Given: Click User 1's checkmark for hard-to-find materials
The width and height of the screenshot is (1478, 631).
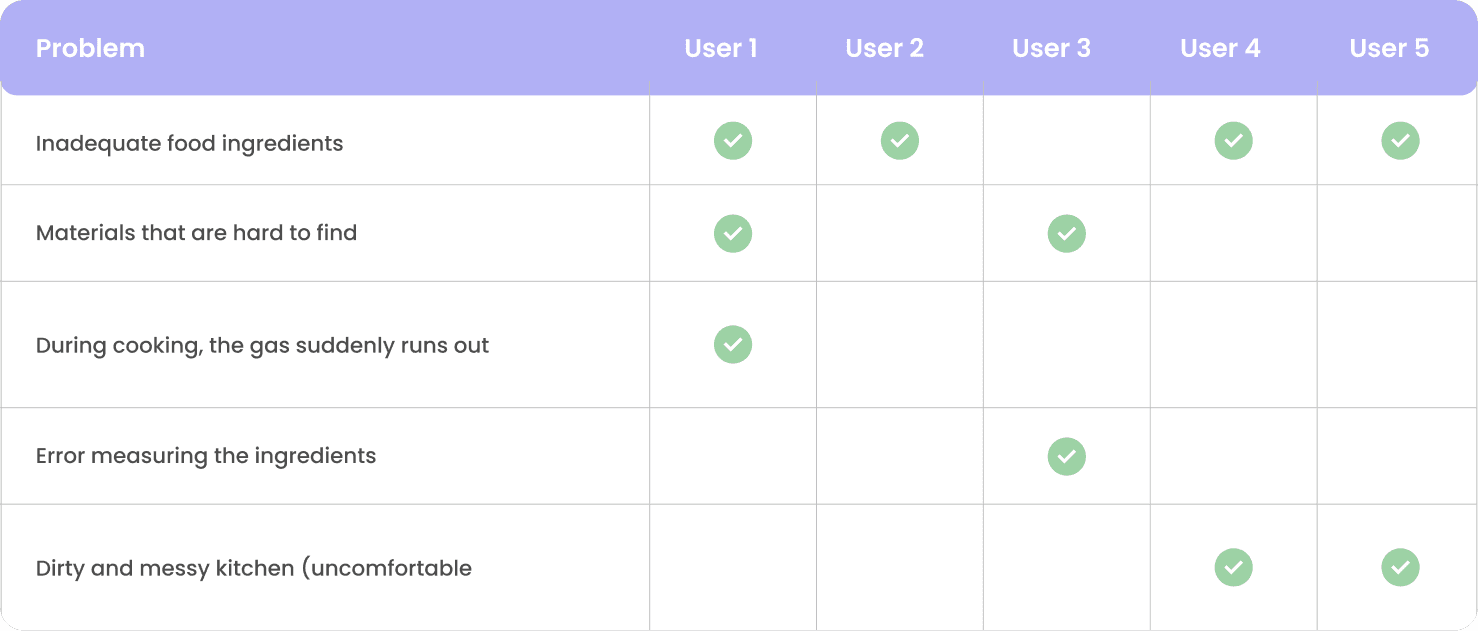Looking at the screenshot, I should [733, 233].
